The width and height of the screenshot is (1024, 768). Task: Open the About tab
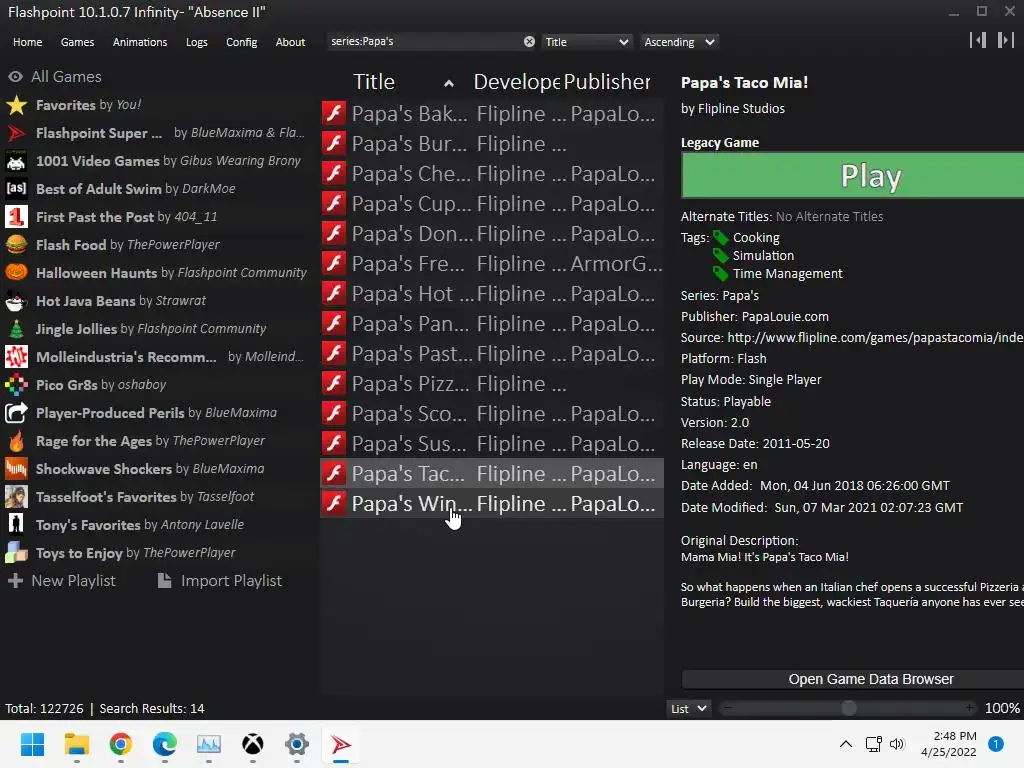point(290,42)
